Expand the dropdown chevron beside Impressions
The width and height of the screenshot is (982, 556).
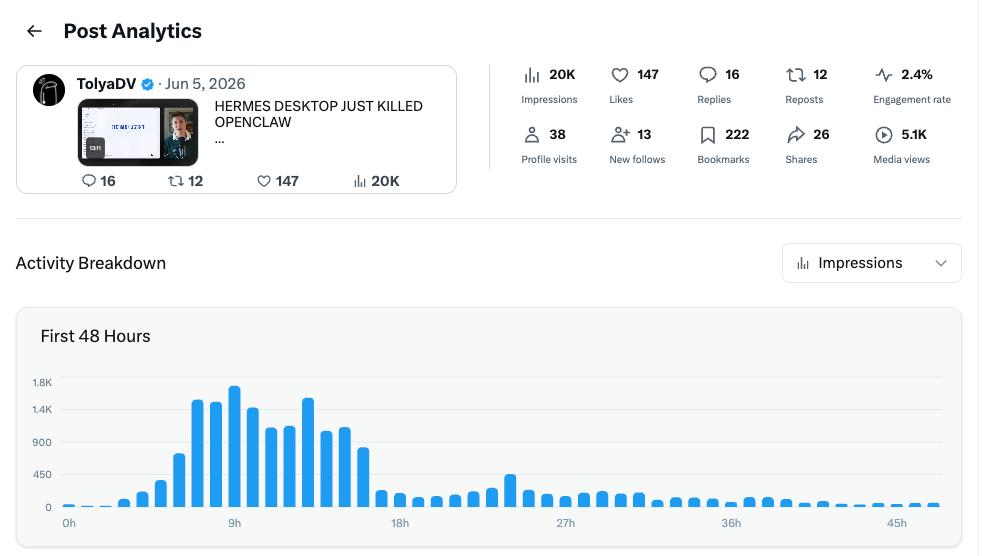click(941, 264)
